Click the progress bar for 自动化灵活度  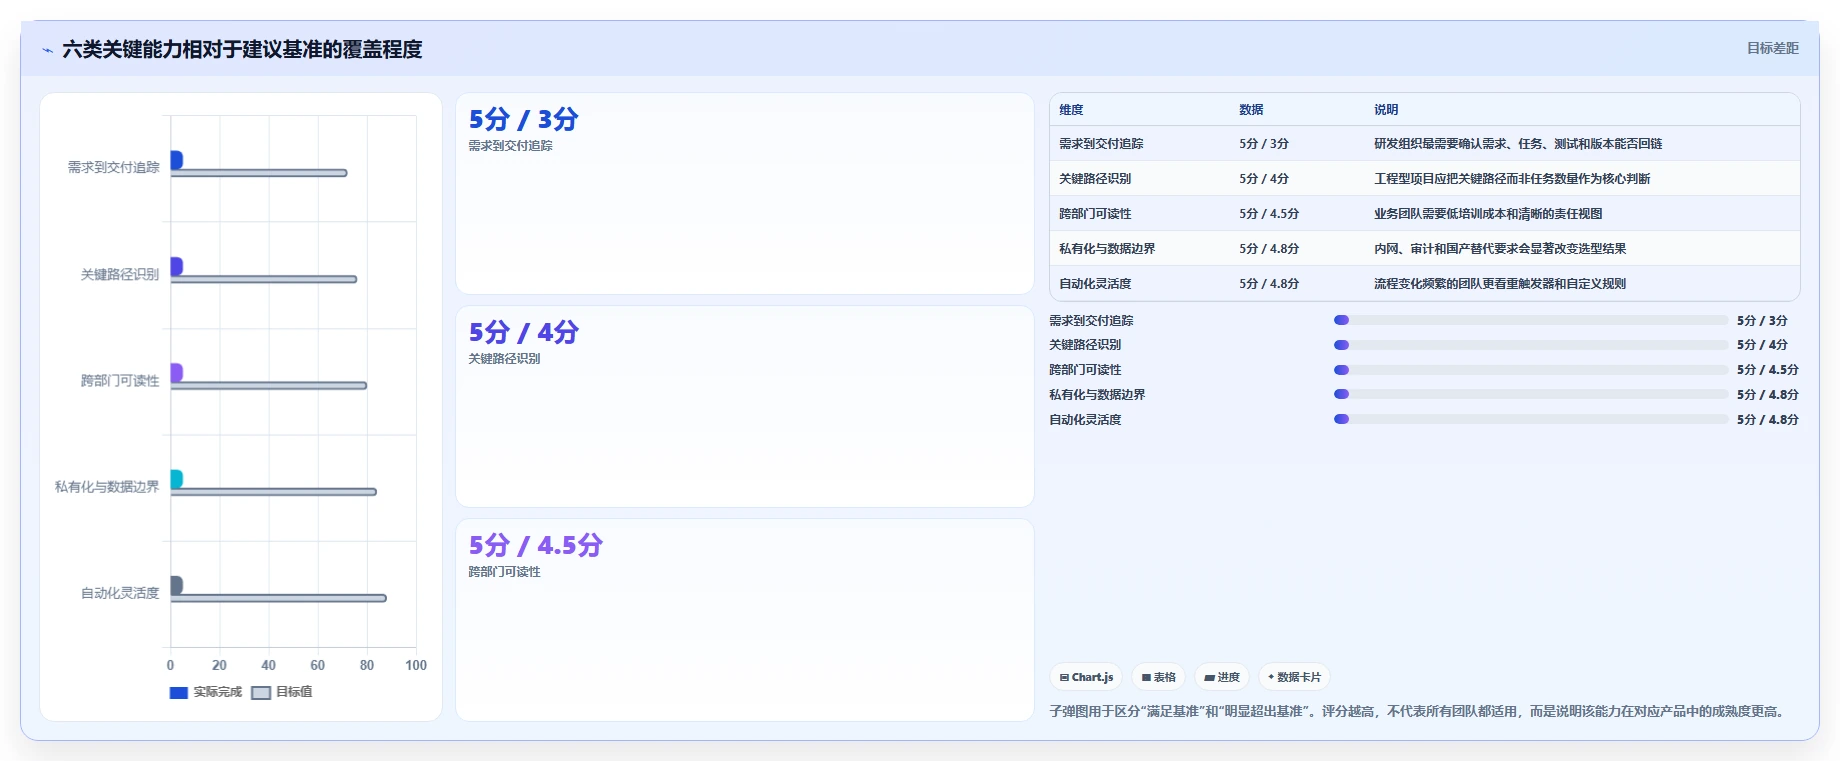click(x=1531, y=419)
